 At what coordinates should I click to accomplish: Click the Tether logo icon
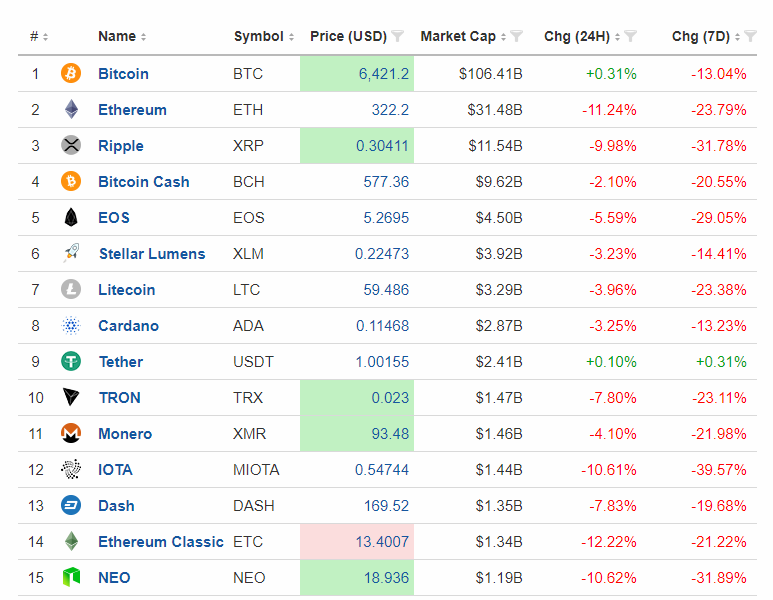click(71, 361)
